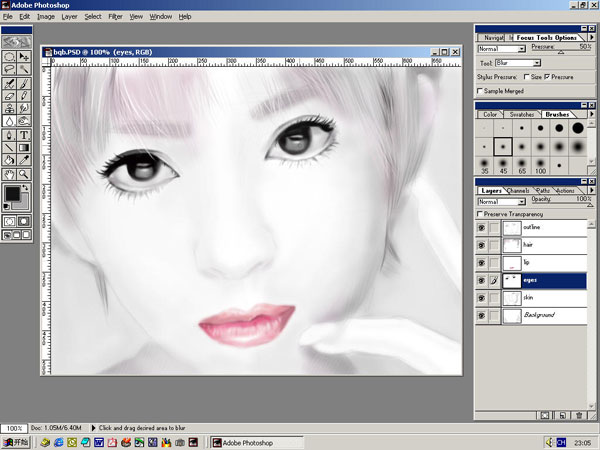
Task: Select the Paint Bucket tool
Action: (x=9, y=160)
